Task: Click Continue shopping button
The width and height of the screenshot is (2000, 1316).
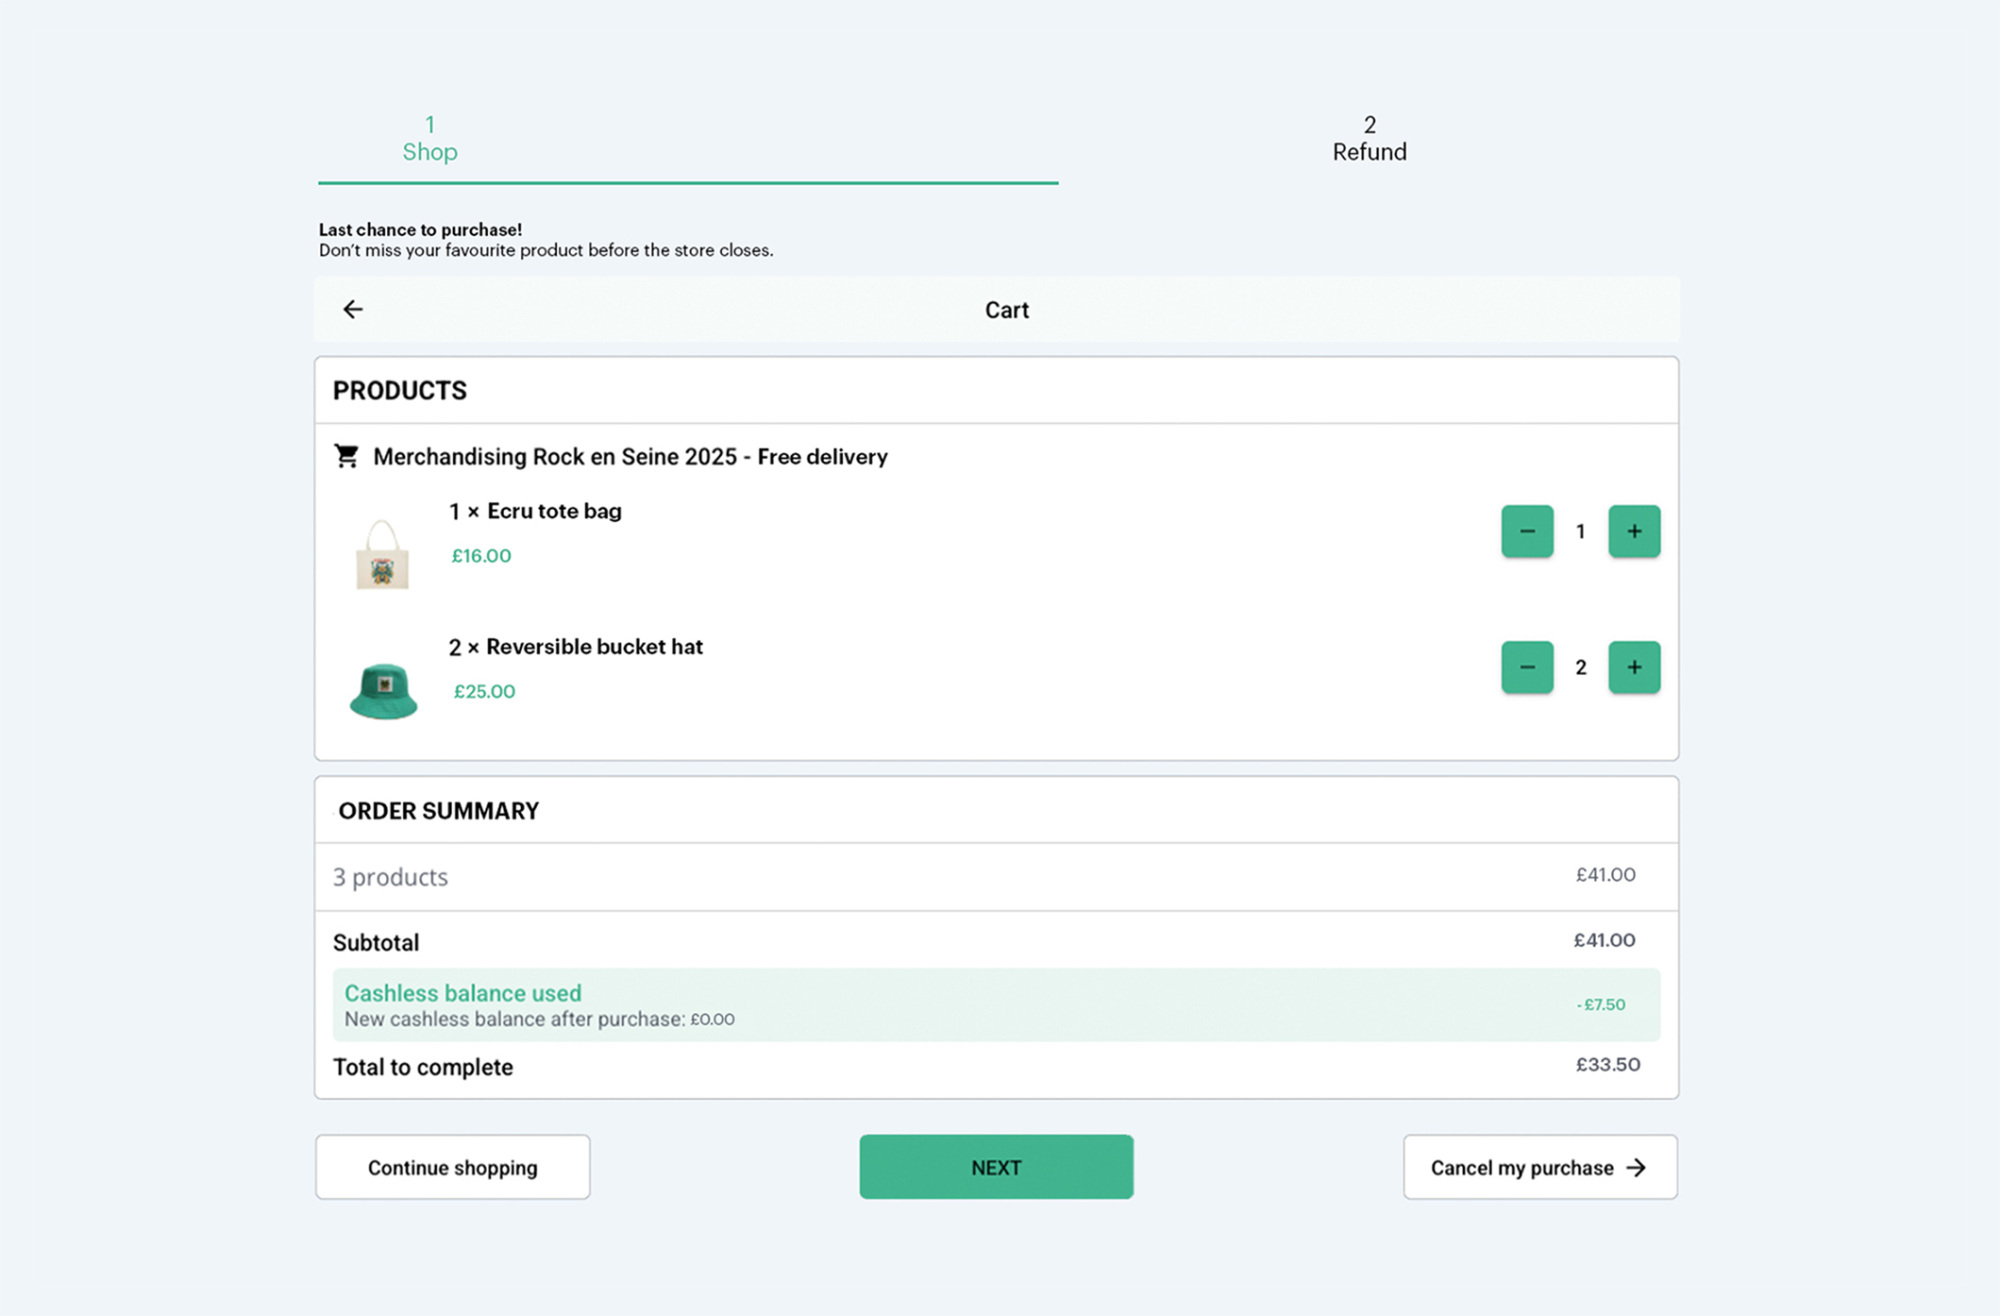Action: coord(452,1167)
